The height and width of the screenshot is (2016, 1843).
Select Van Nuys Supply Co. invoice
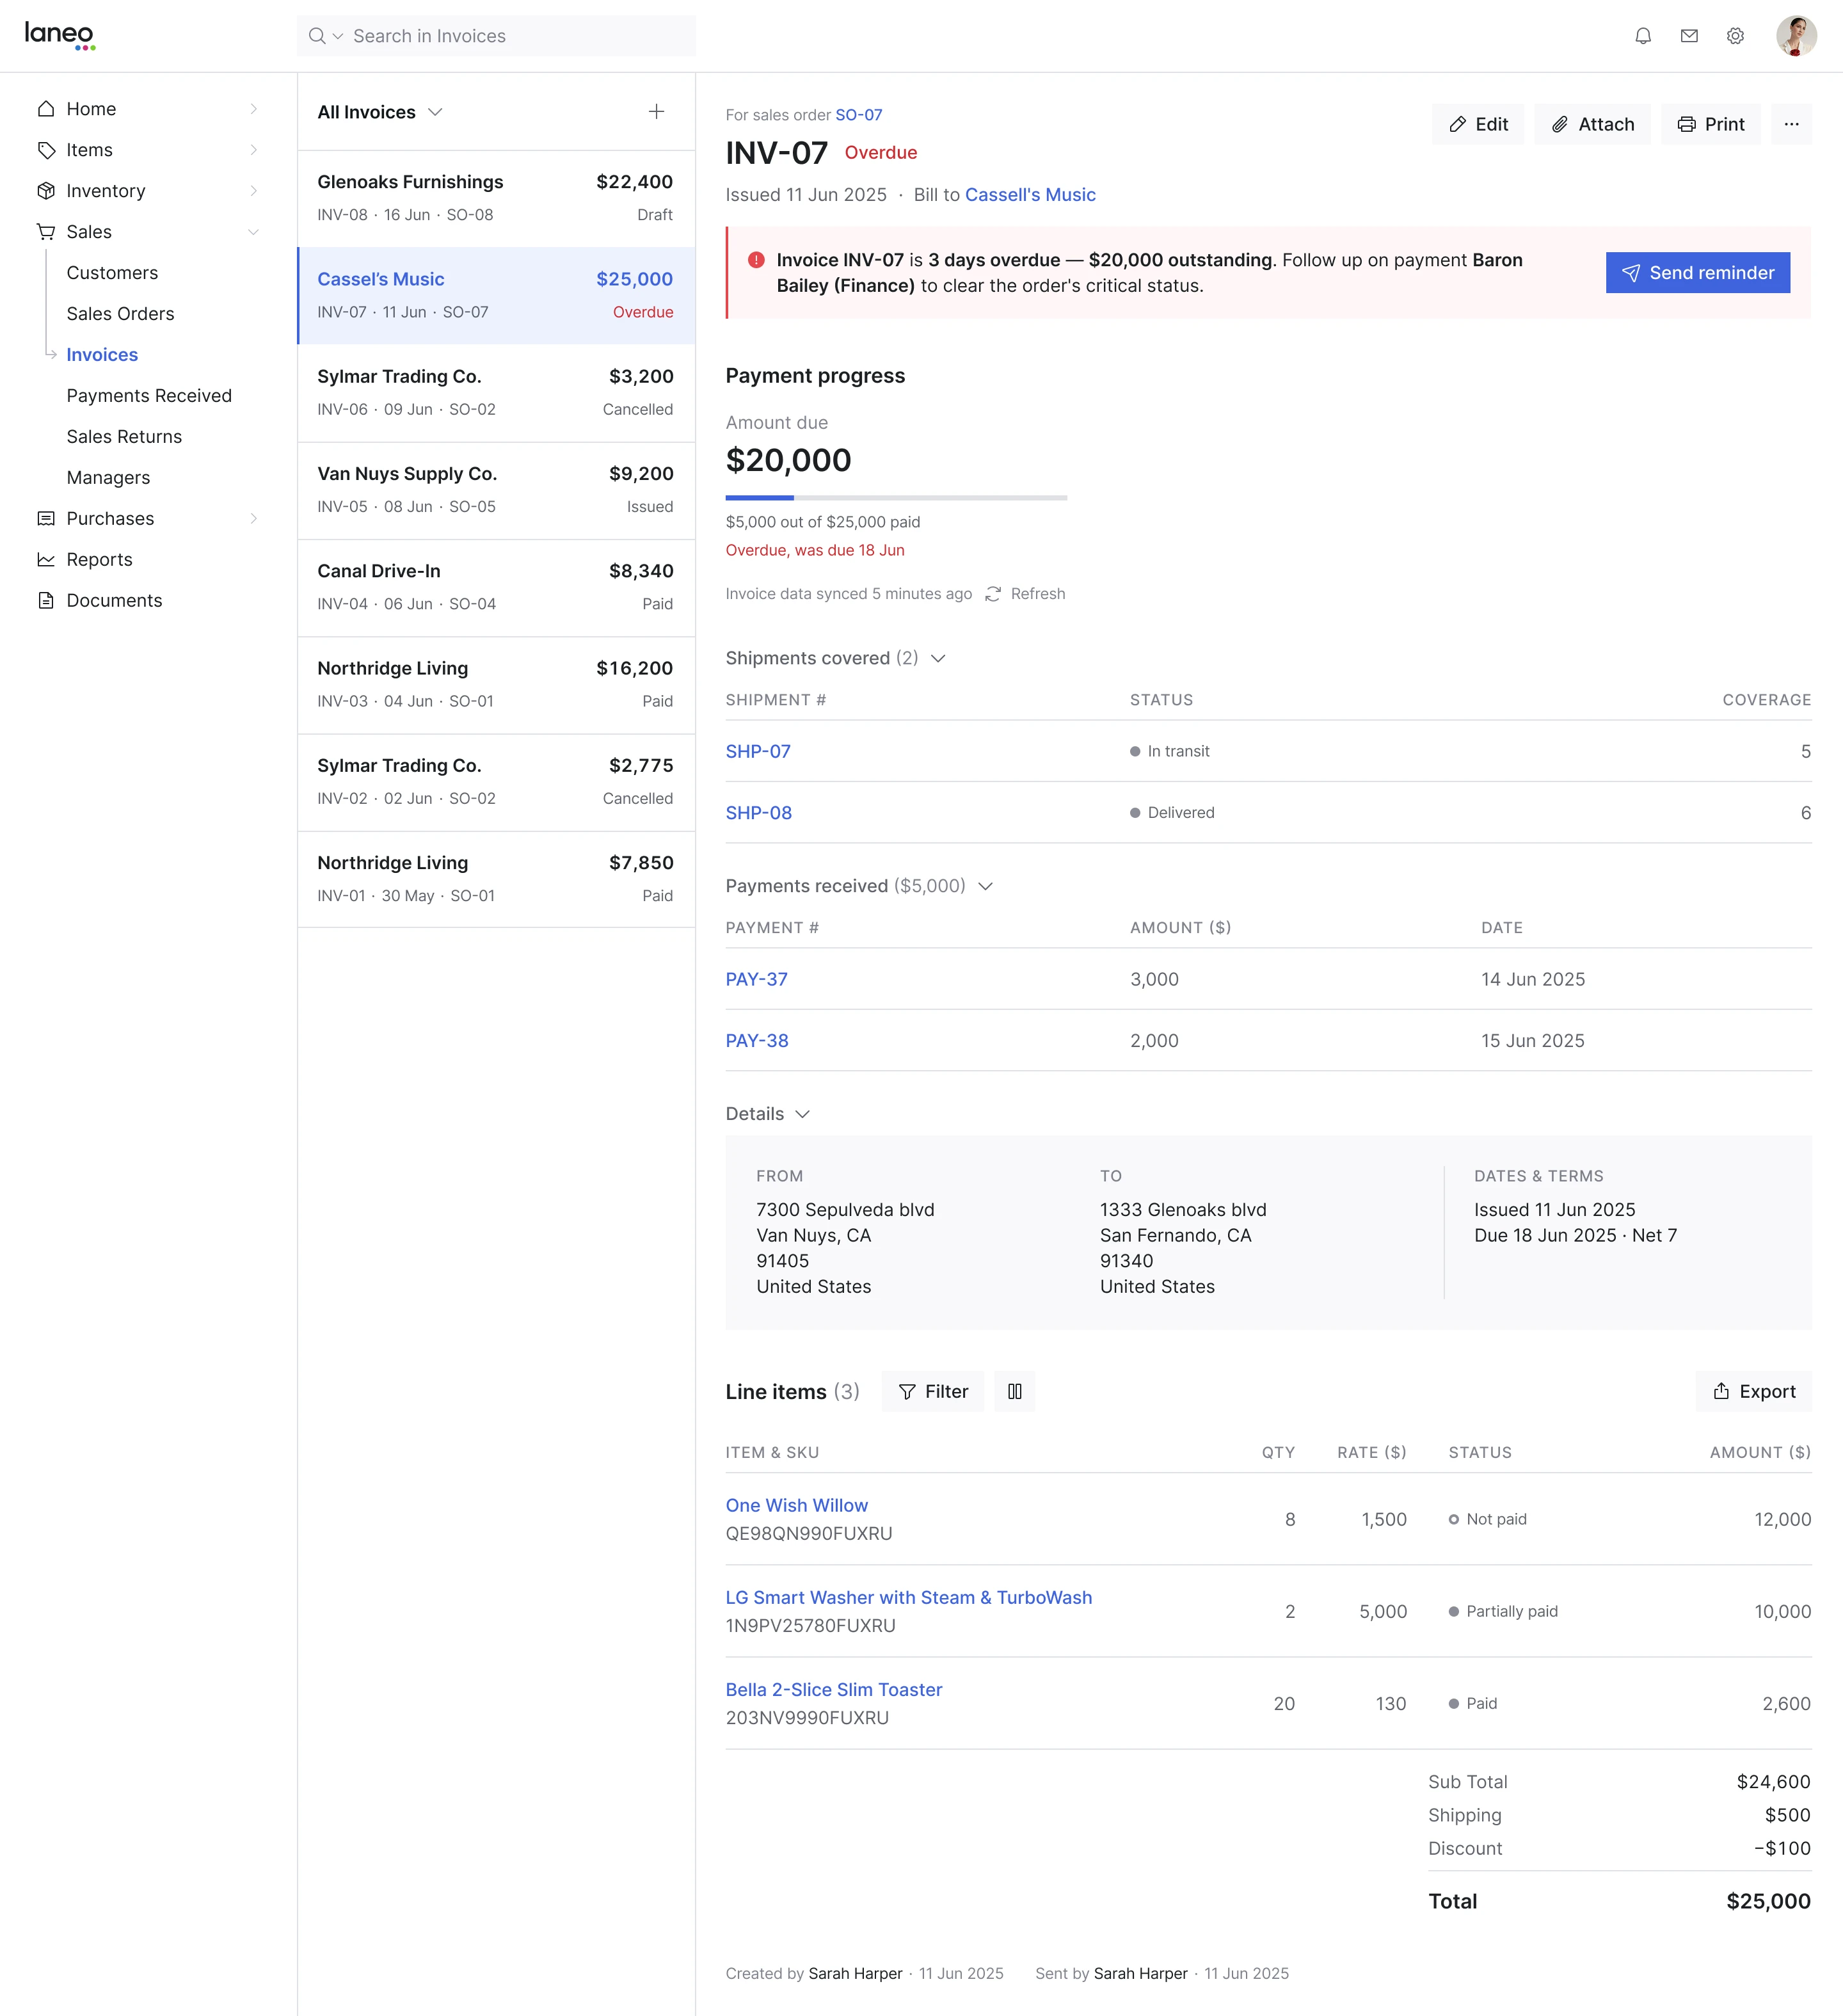click(496, 490)
